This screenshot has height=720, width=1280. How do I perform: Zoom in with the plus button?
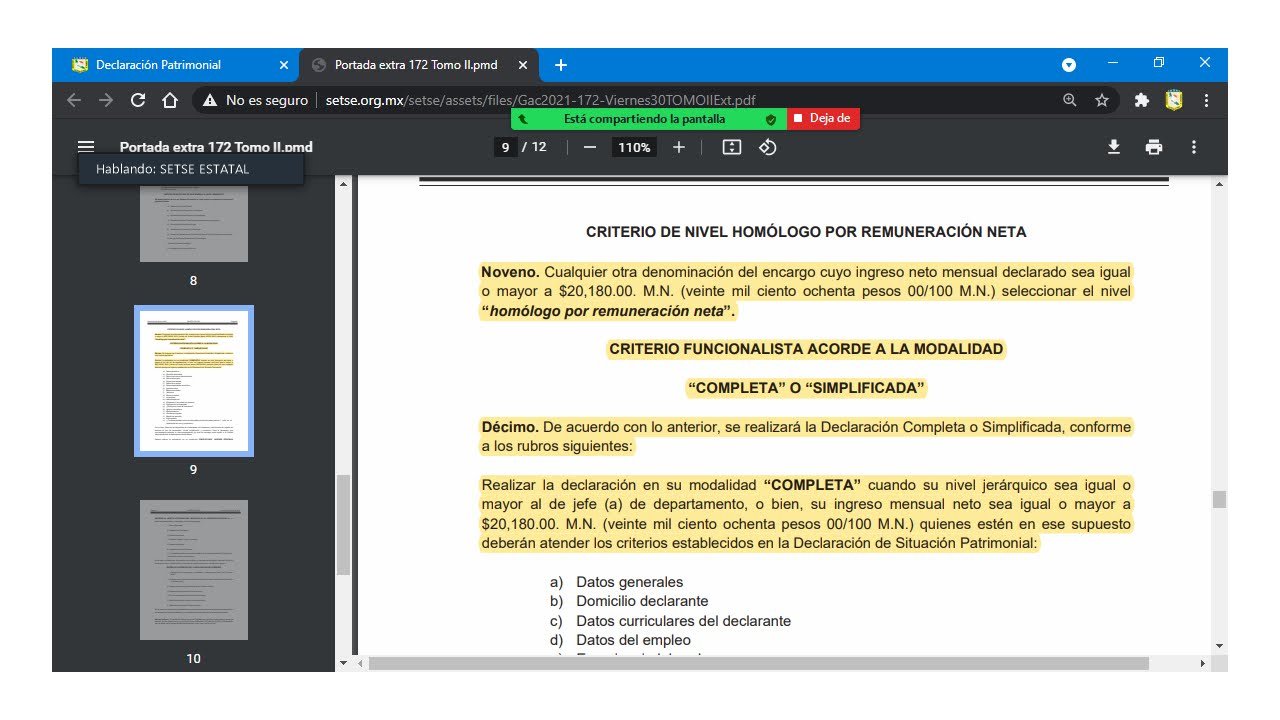tap(679, 147)
